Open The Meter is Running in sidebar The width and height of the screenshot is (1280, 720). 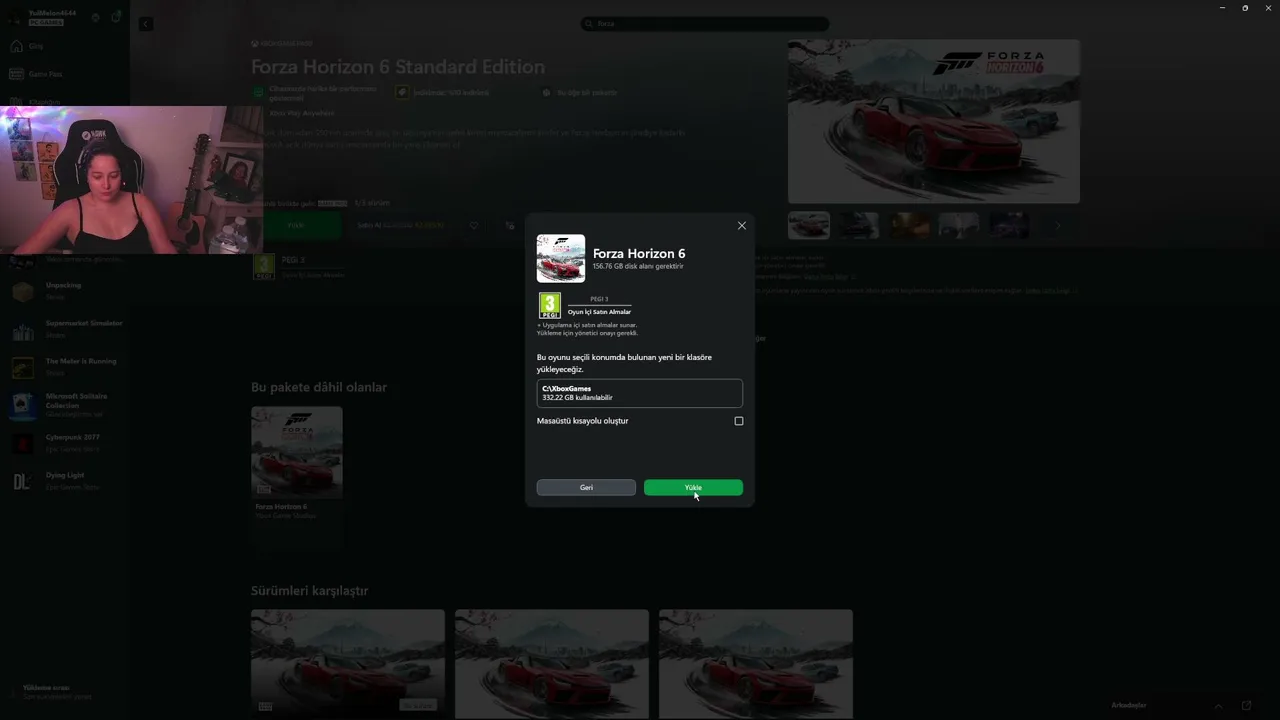pyautogui.click(x=64, y=366)
